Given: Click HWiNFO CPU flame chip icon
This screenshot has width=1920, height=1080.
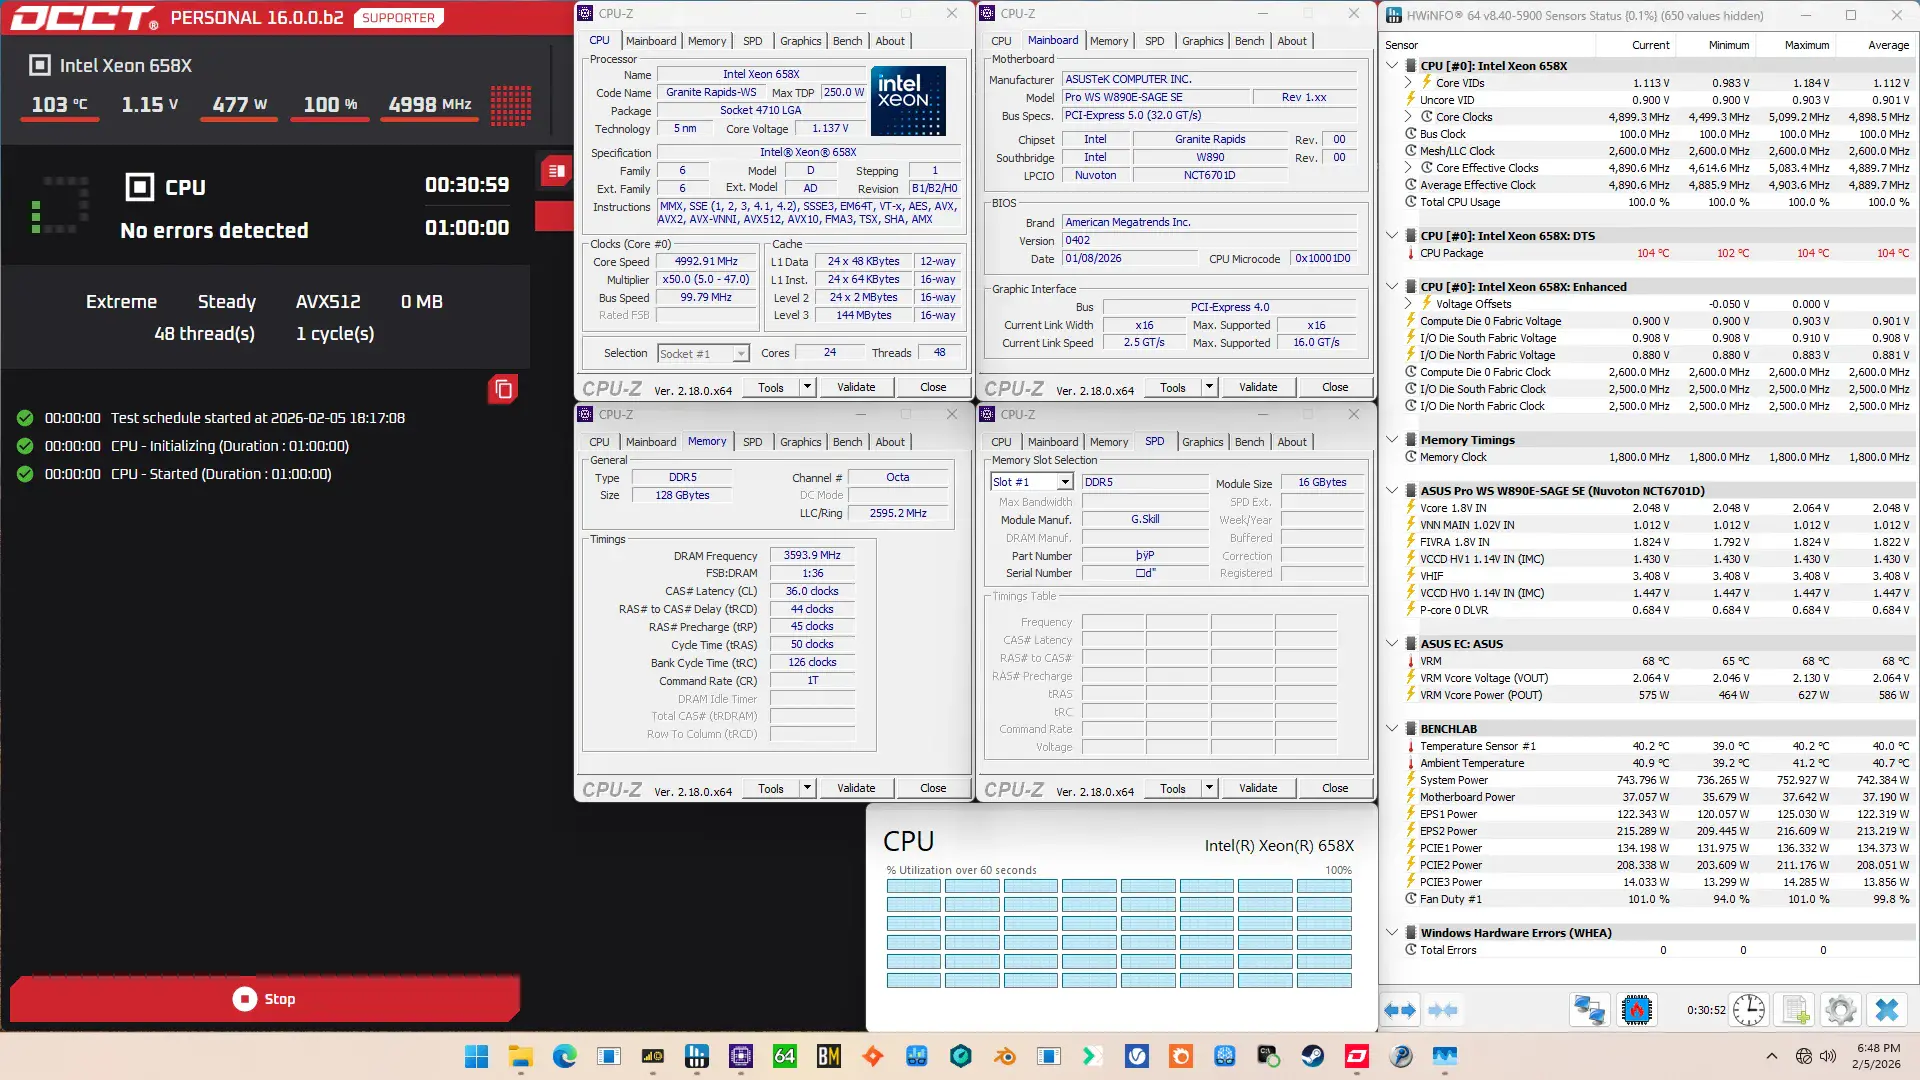Looking at the screenshot, I should click(1637, 1011).
